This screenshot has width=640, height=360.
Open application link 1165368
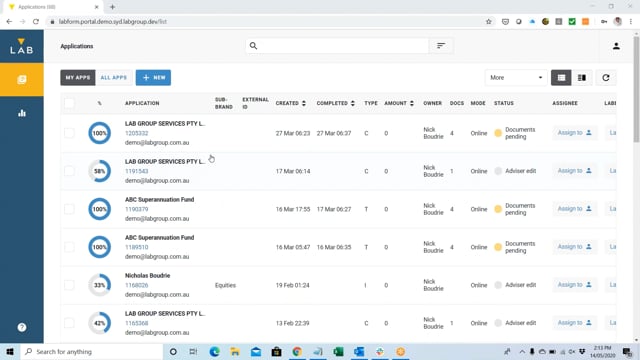tap(136, 323)
